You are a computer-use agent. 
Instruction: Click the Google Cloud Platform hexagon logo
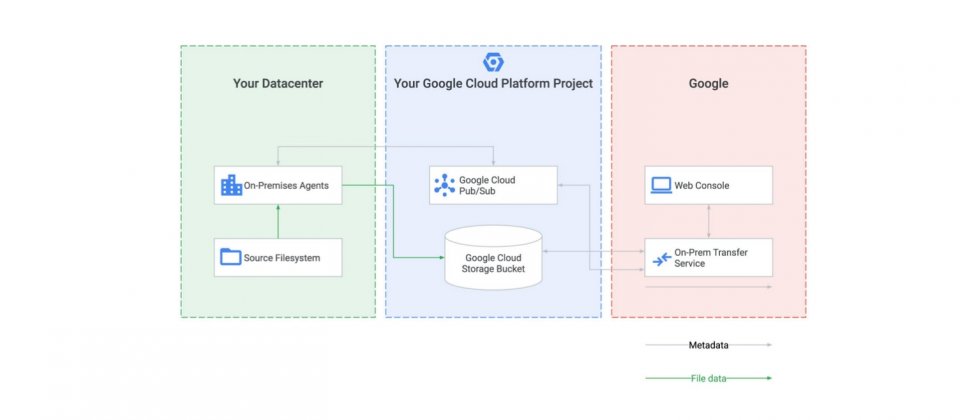click(x=493, y=62)
